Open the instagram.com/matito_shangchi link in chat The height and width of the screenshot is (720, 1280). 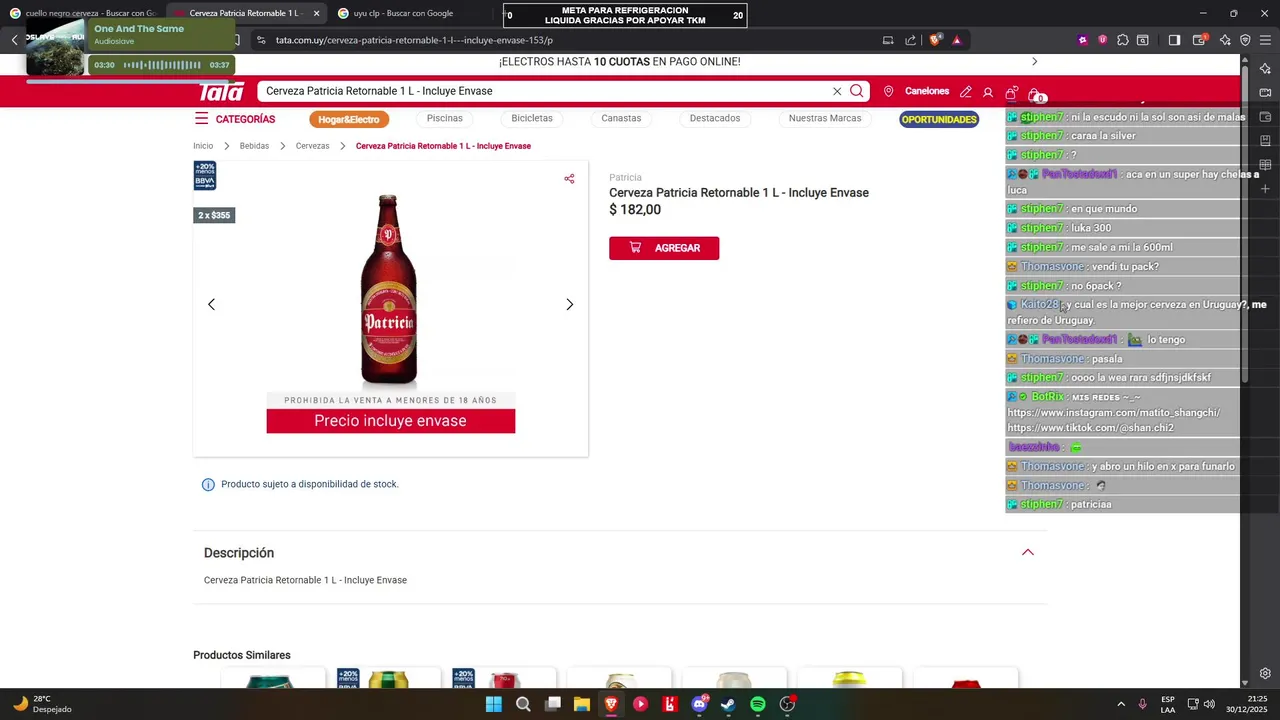click(x=1113, y=413)
